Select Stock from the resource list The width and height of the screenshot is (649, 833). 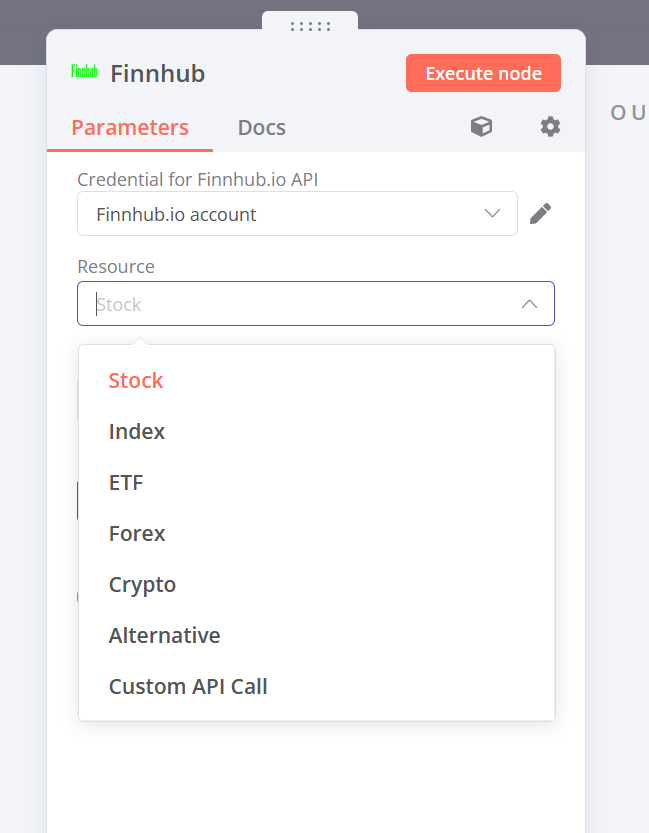(136, 381)
